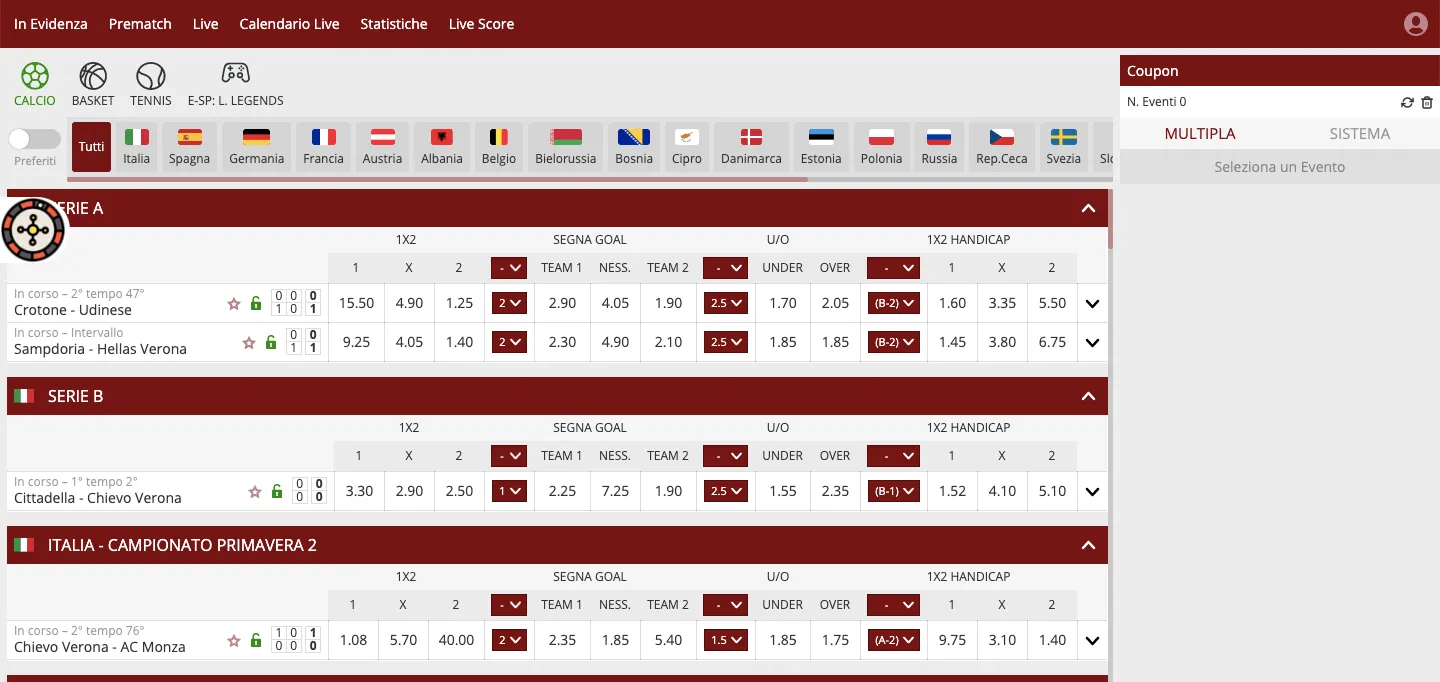Collapse the SERIE A section
1440x682 pixels.
point(1088,208)
